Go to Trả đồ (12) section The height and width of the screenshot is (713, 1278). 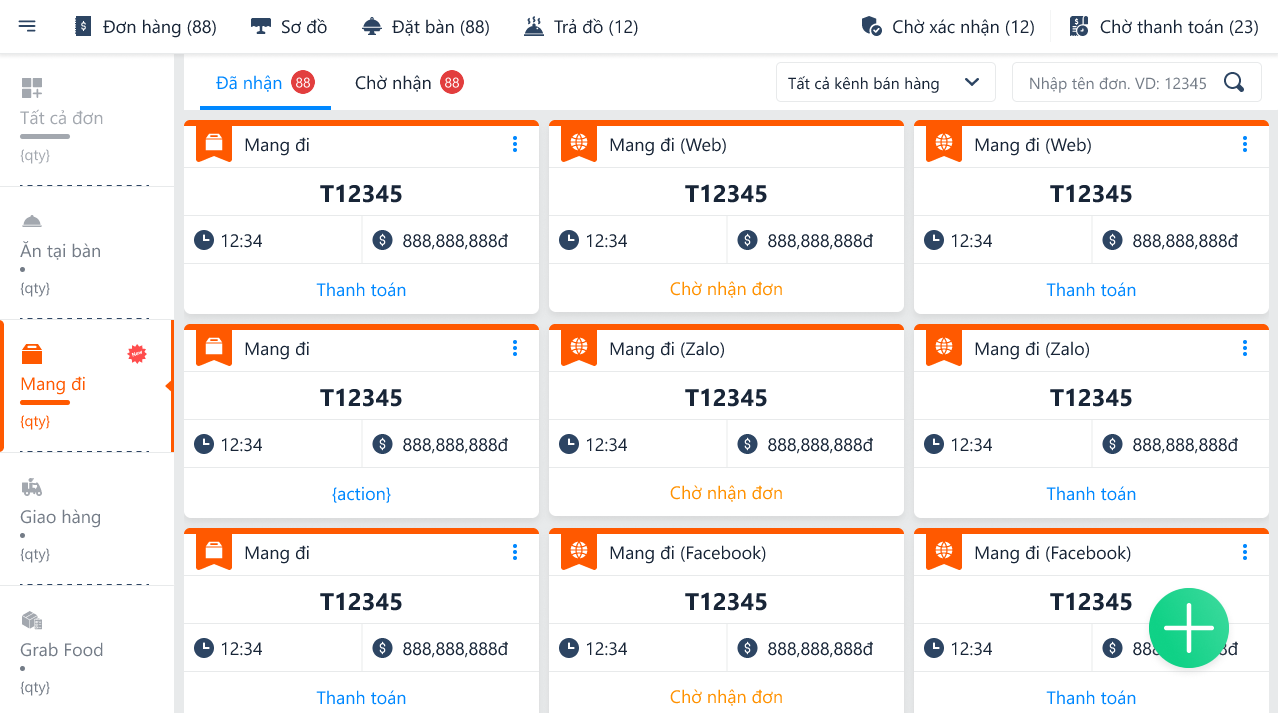[x=581, y=27]
